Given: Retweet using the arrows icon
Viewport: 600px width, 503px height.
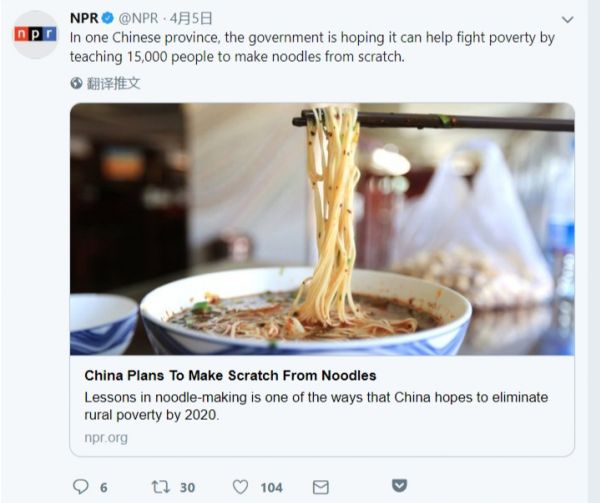Looking at the screenshot, I should pyautogui.click(x=161, y=487).
